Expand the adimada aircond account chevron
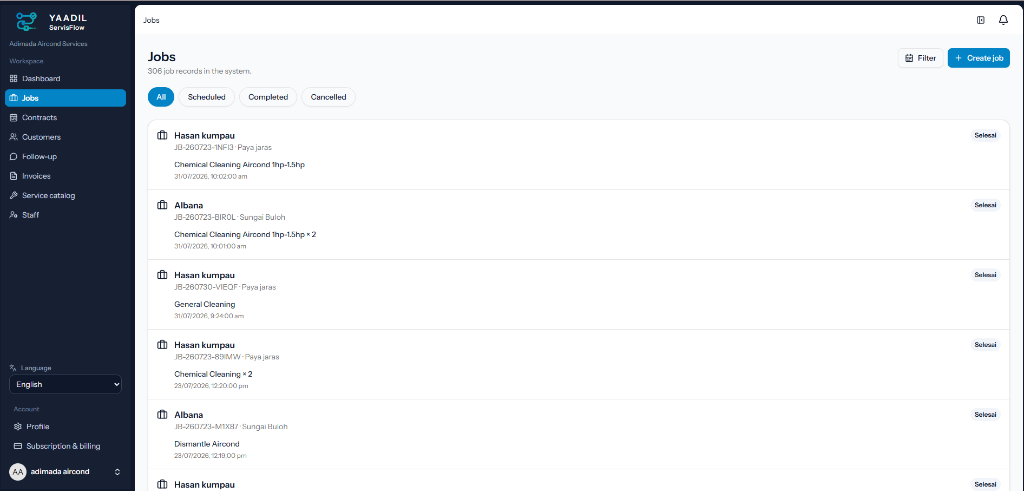 click(118, 471)
